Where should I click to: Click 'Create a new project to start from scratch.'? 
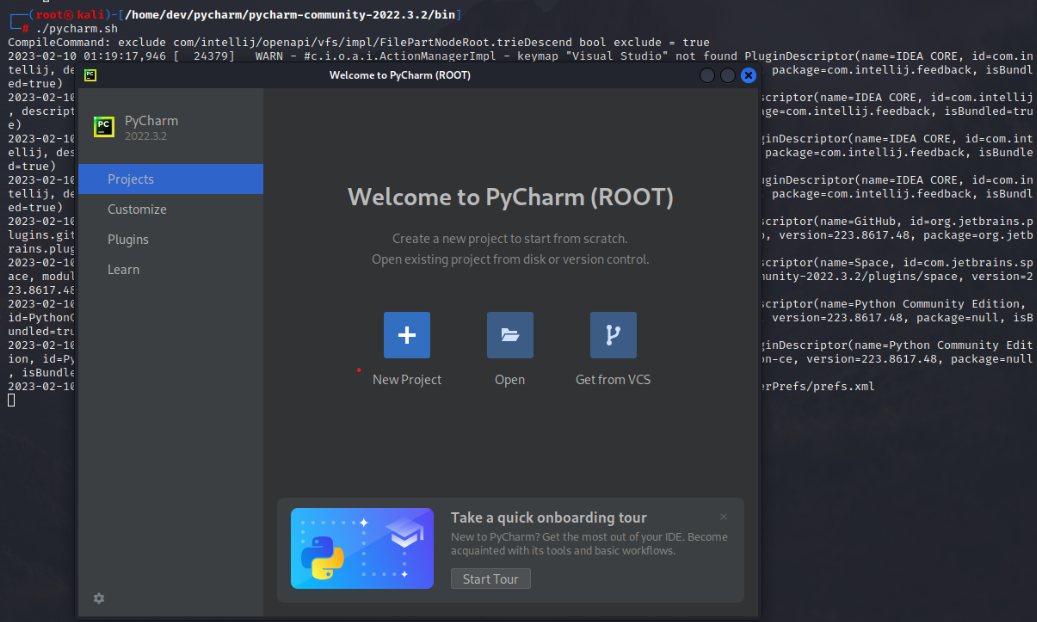(510, 238)
